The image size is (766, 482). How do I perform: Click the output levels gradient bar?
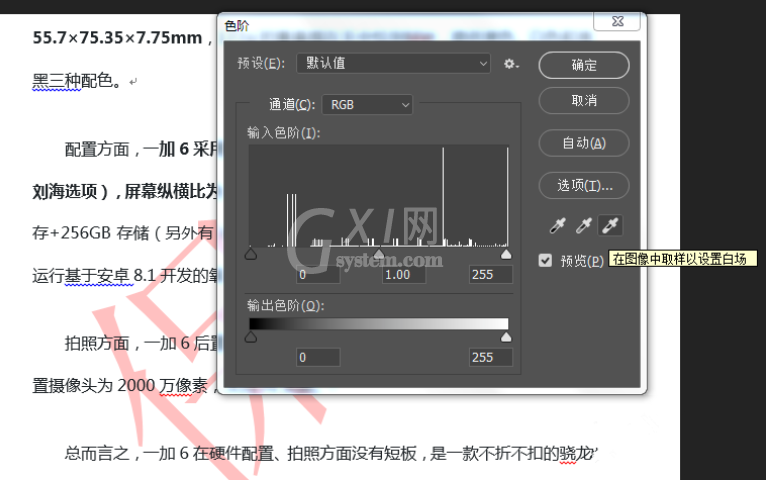pos(379,324)
